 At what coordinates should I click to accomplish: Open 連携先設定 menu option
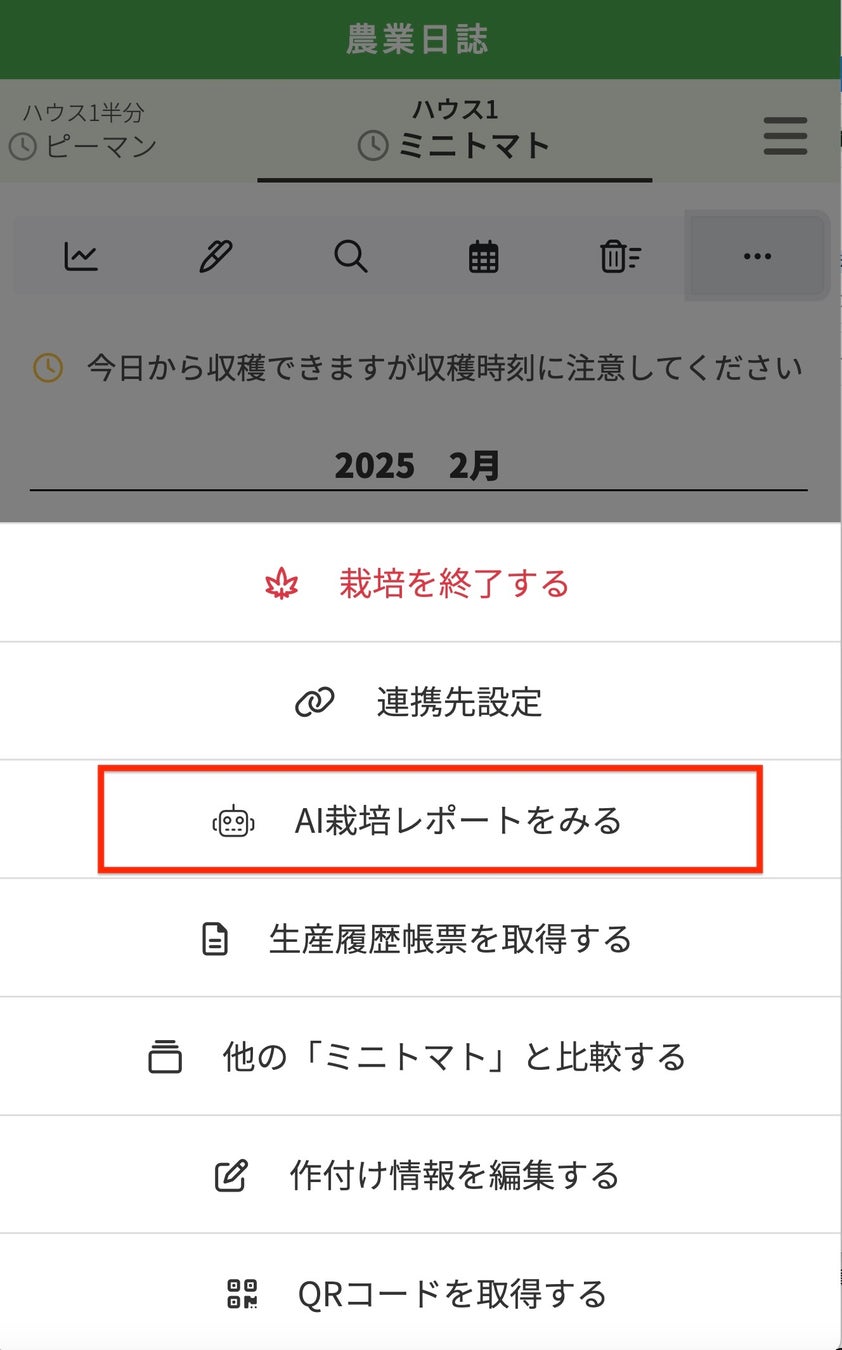coord(458,702)
